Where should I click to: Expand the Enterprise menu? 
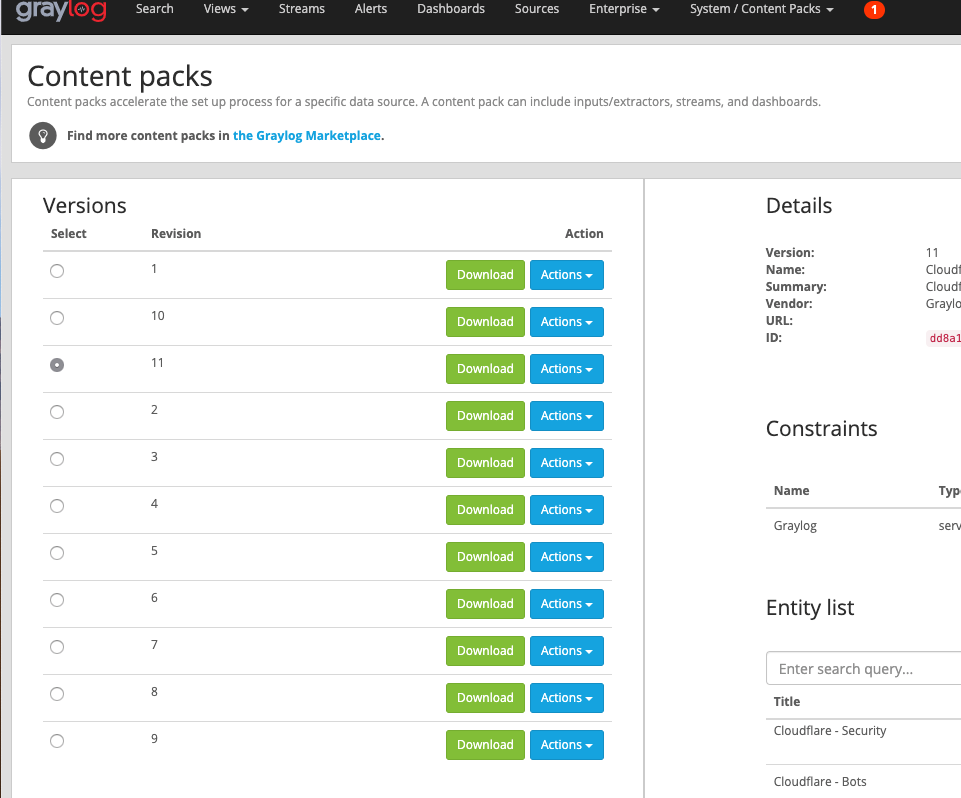pos(624,9)
